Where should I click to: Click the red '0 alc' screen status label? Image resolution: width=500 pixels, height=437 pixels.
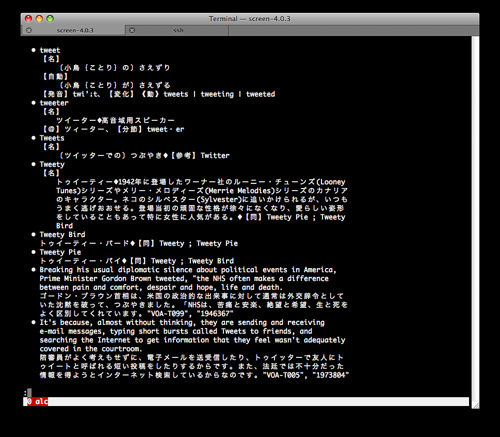(37, 401)
